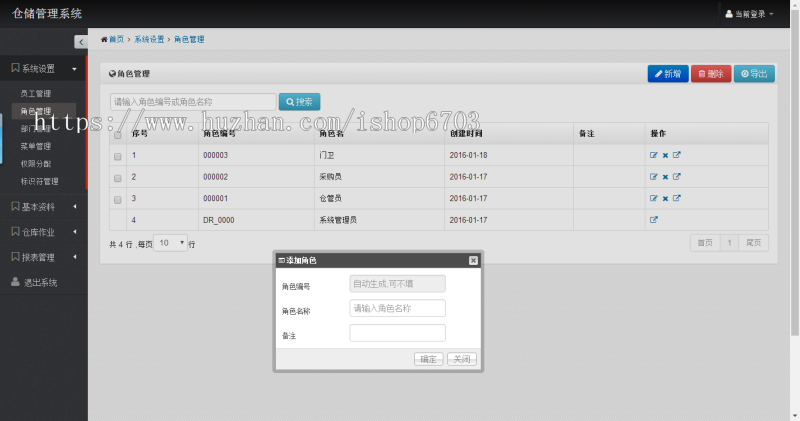Collapse the 系统设置 menu section
The image size is (800, 421).
tap(43, 68)
